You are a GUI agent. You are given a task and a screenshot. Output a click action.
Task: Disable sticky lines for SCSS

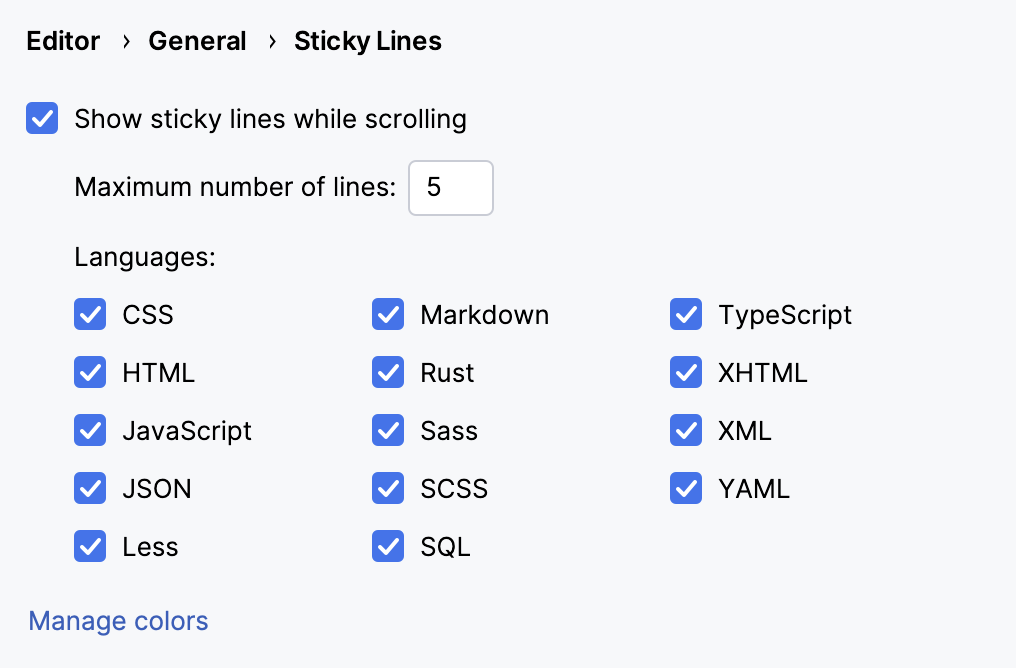click(388, 489)
